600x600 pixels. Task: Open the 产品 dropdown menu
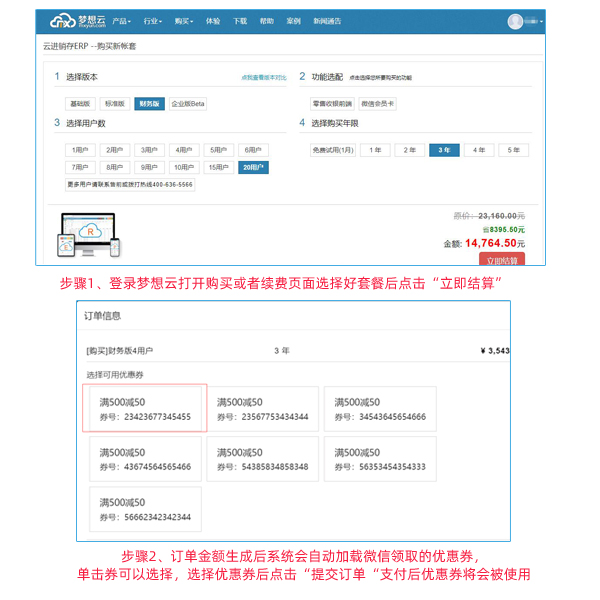click(121, 21)
